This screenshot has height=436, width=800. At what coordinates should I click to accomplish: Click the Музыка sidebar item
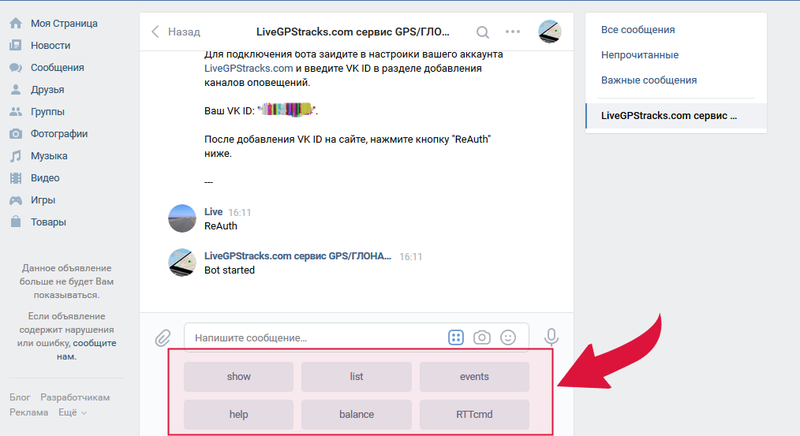point(48,156)
